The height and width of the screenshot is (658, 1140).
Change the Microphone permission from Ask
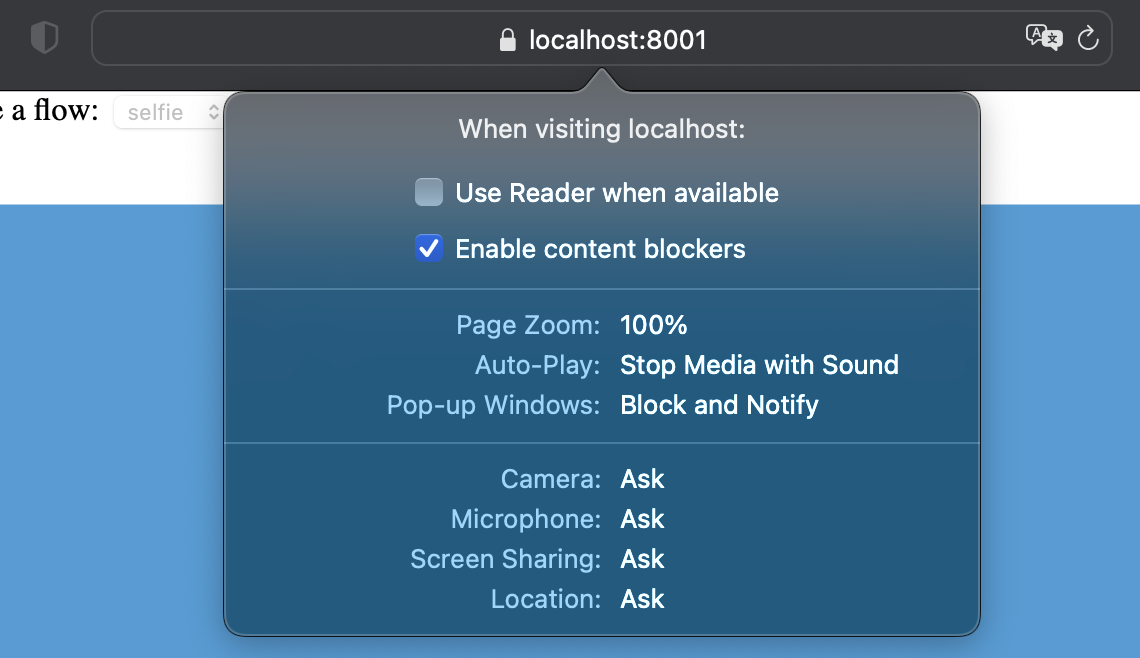pyautogui.click(x=642, y=519)
